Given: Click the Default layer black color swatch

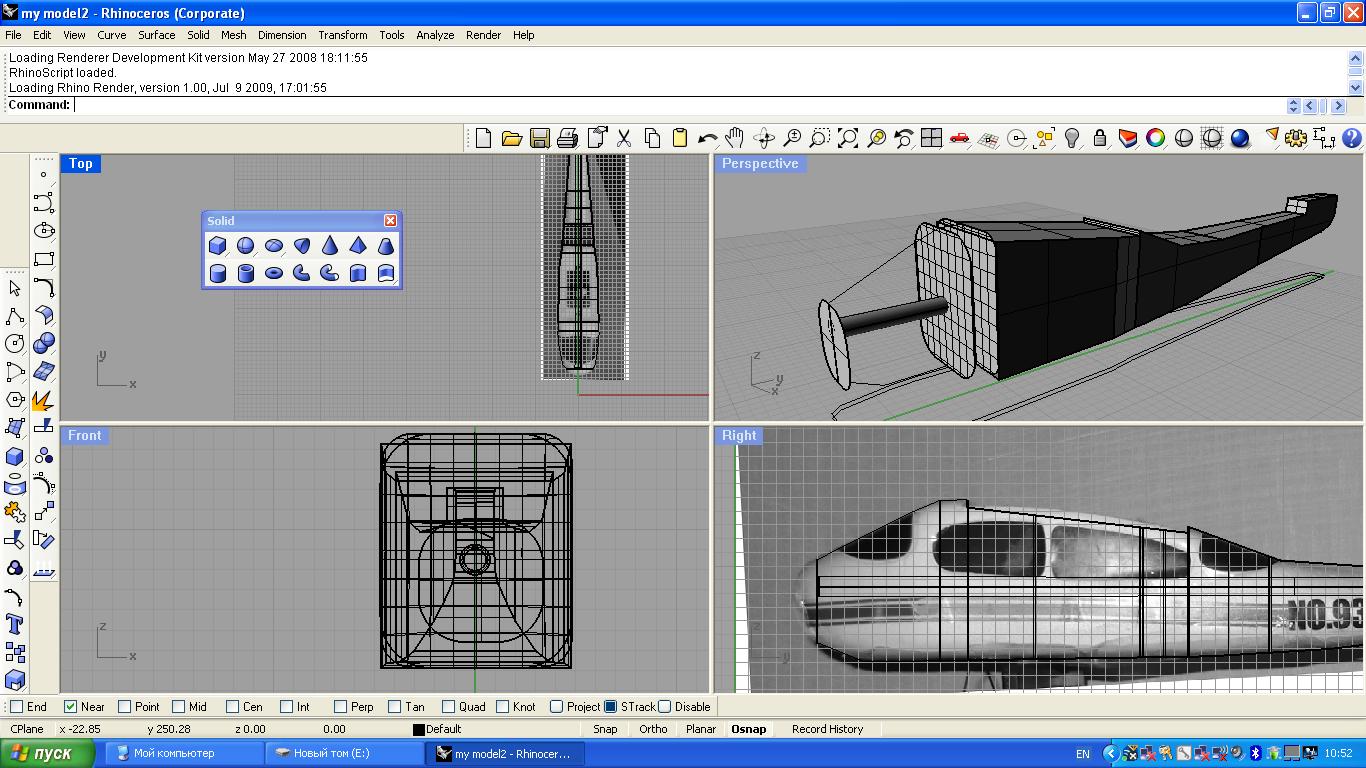Looking at the screenshot, I should 419,730.
